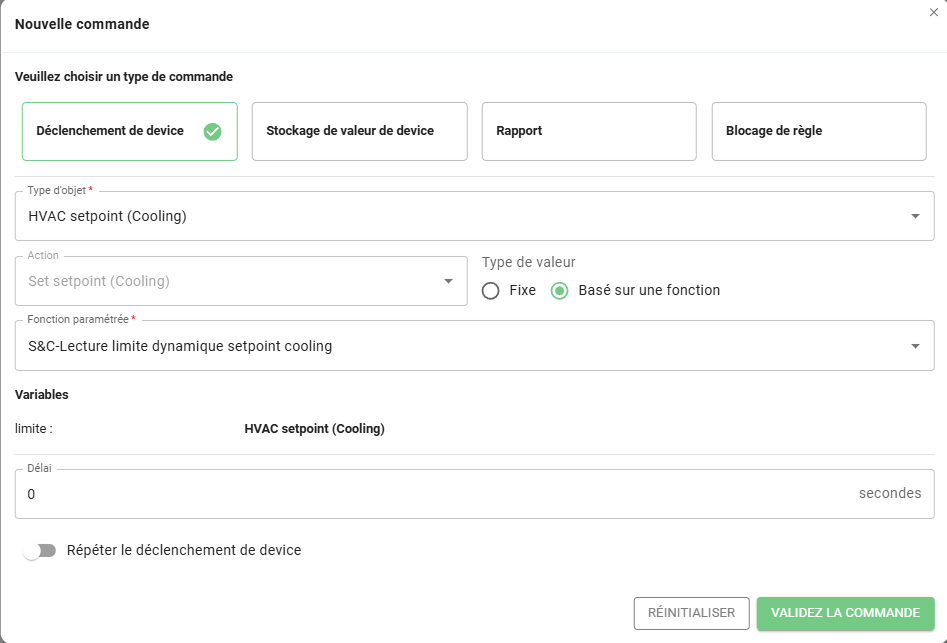The width and height of the screenshot is (947, 643).
Task: Click the green checkmark on Déclenchement de device
Action: tap(212, 131)
